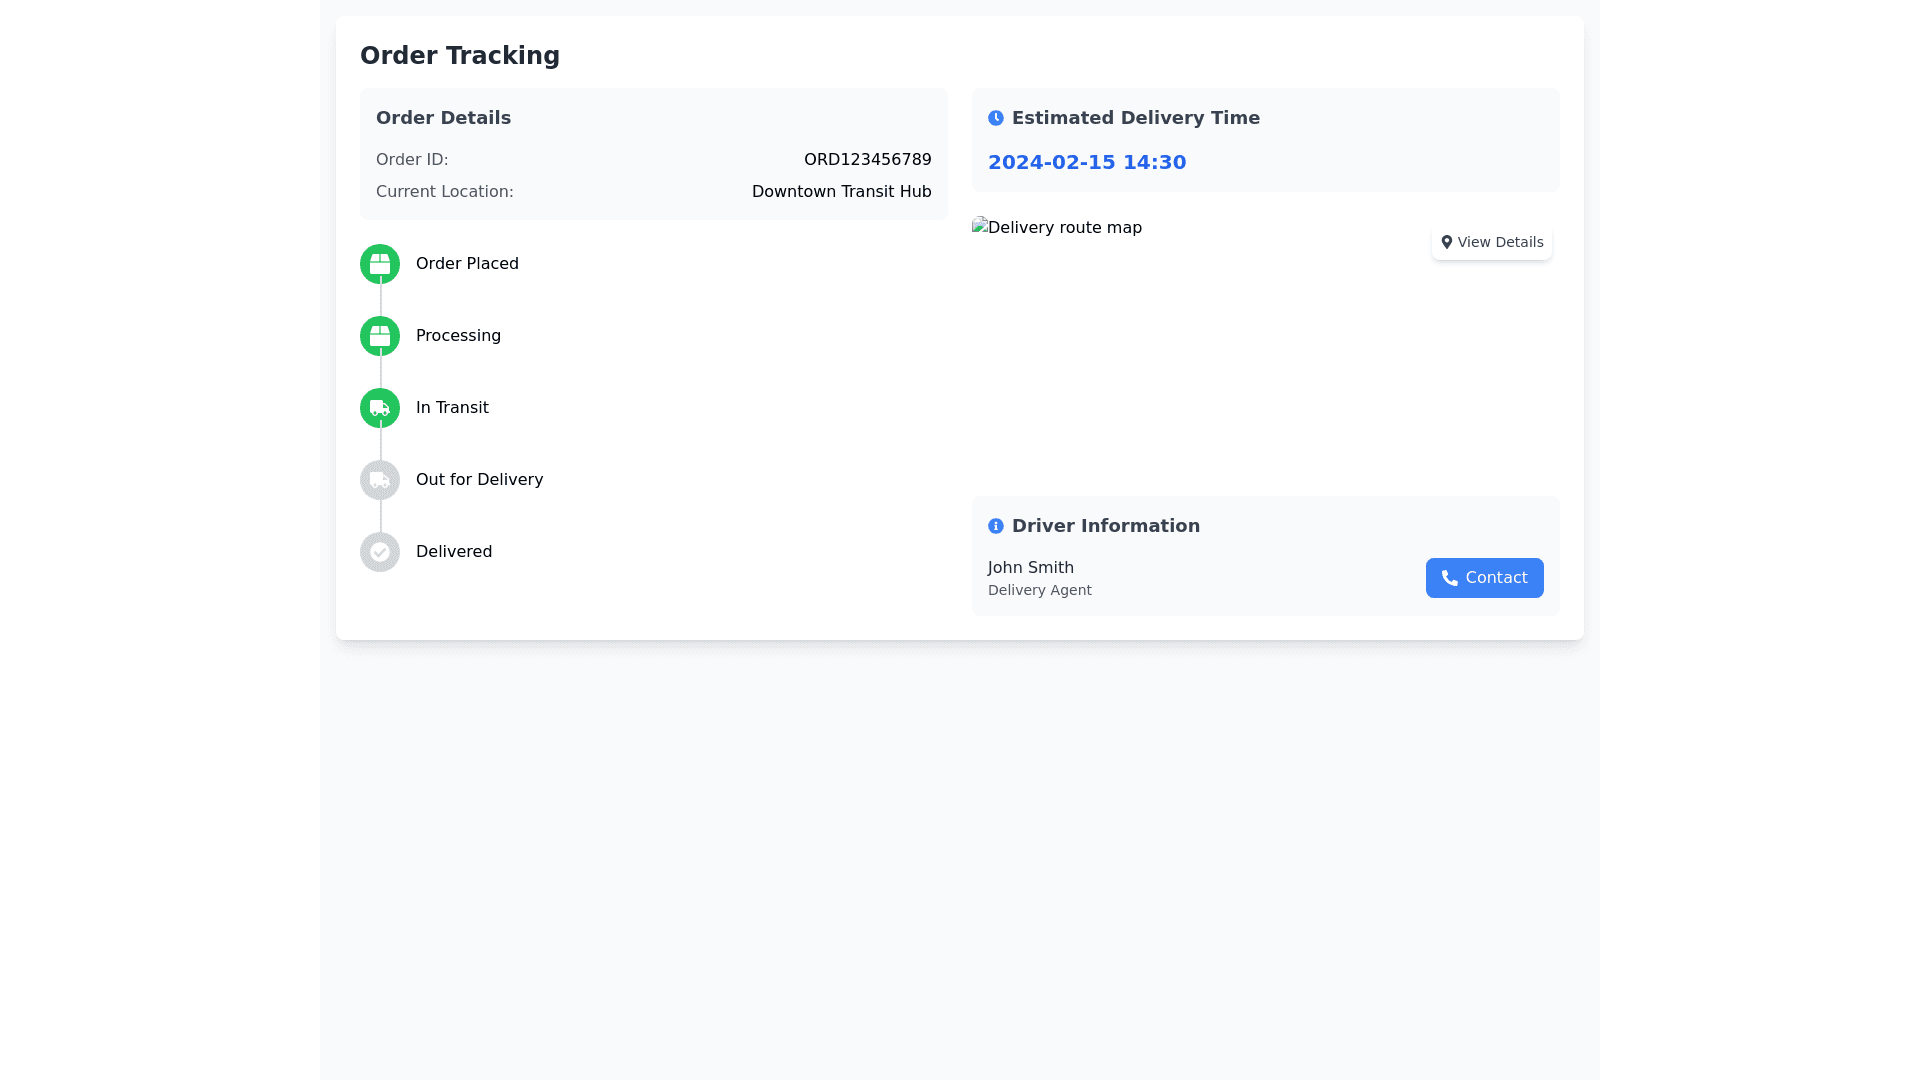1920x1080 pixels.
Task: Click the Order Placed box icon
Action: 380,264
